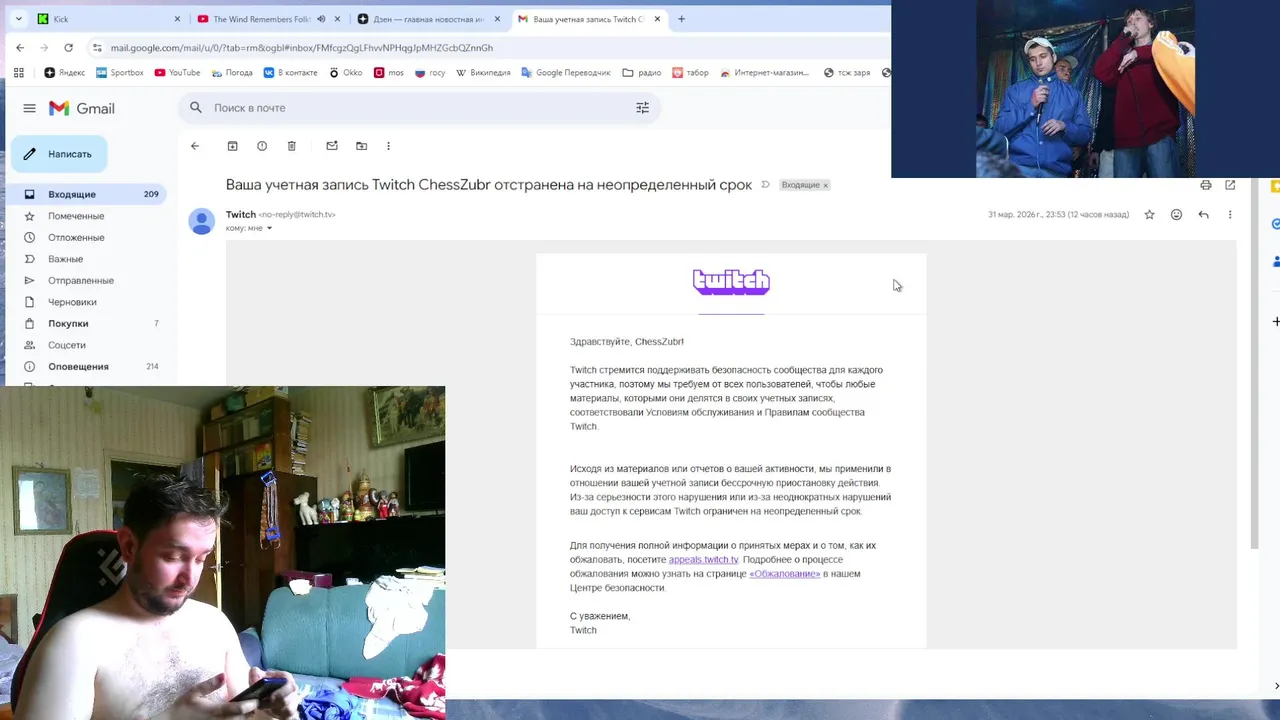Click the Twitch logo in email
1280x720 pixels.
pos(731,282)
